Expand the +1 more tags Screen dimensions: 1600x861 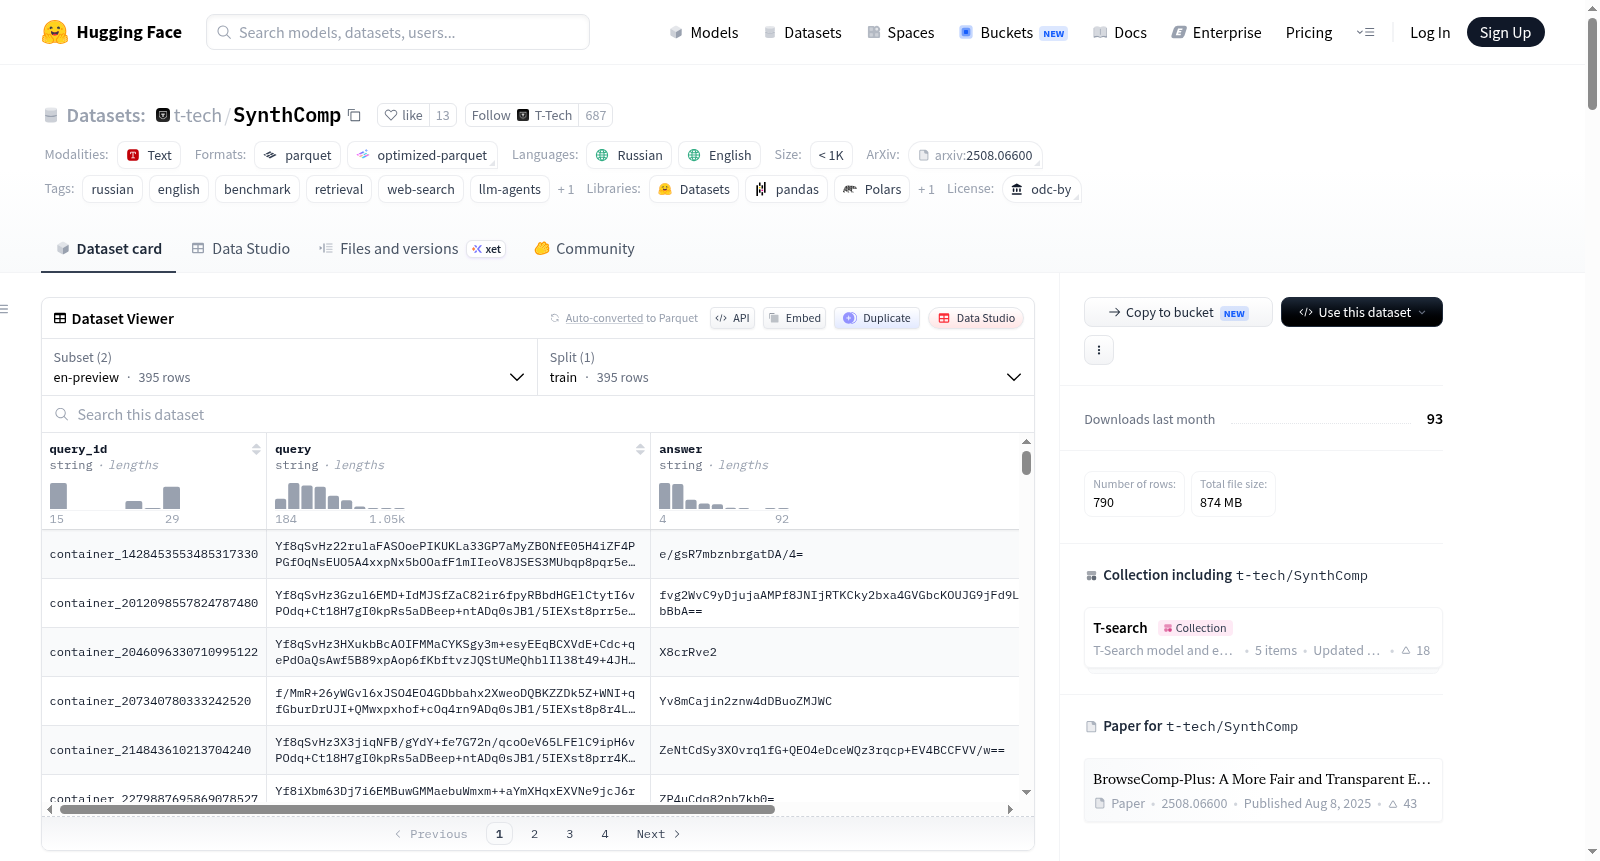click(x=566, y=189)
